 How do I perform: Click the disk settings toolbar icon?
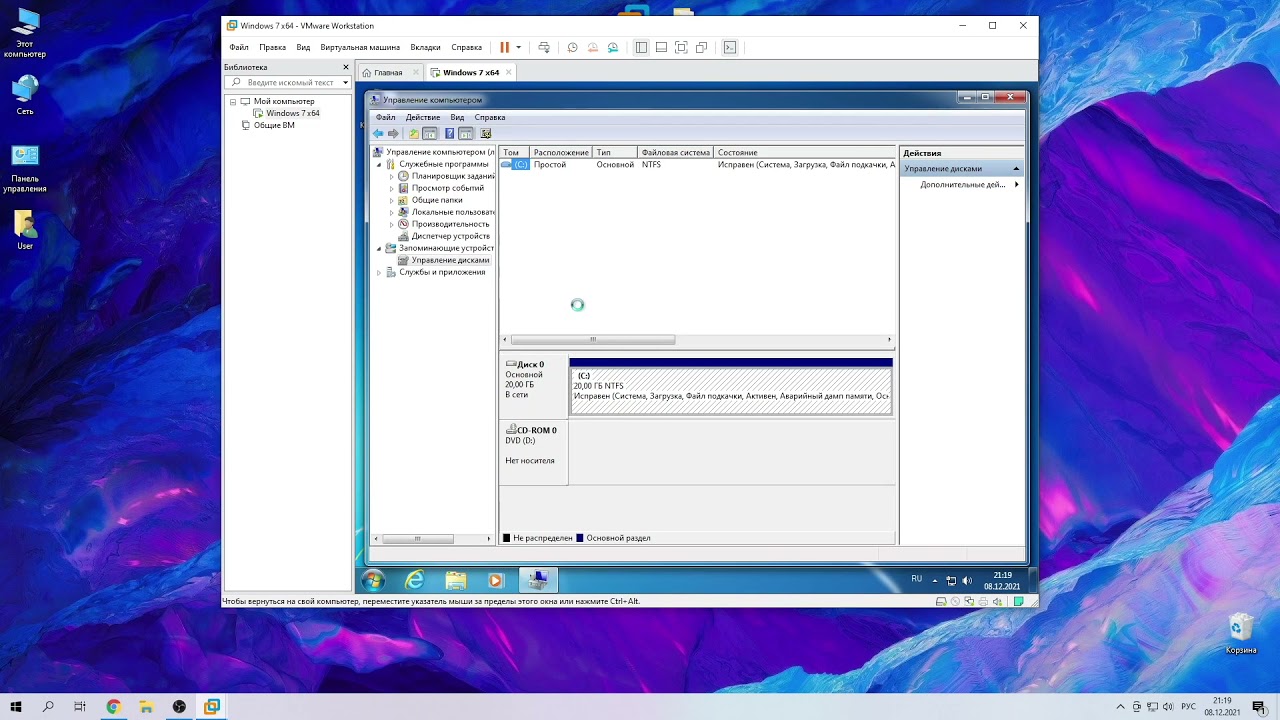click(486, 133)
